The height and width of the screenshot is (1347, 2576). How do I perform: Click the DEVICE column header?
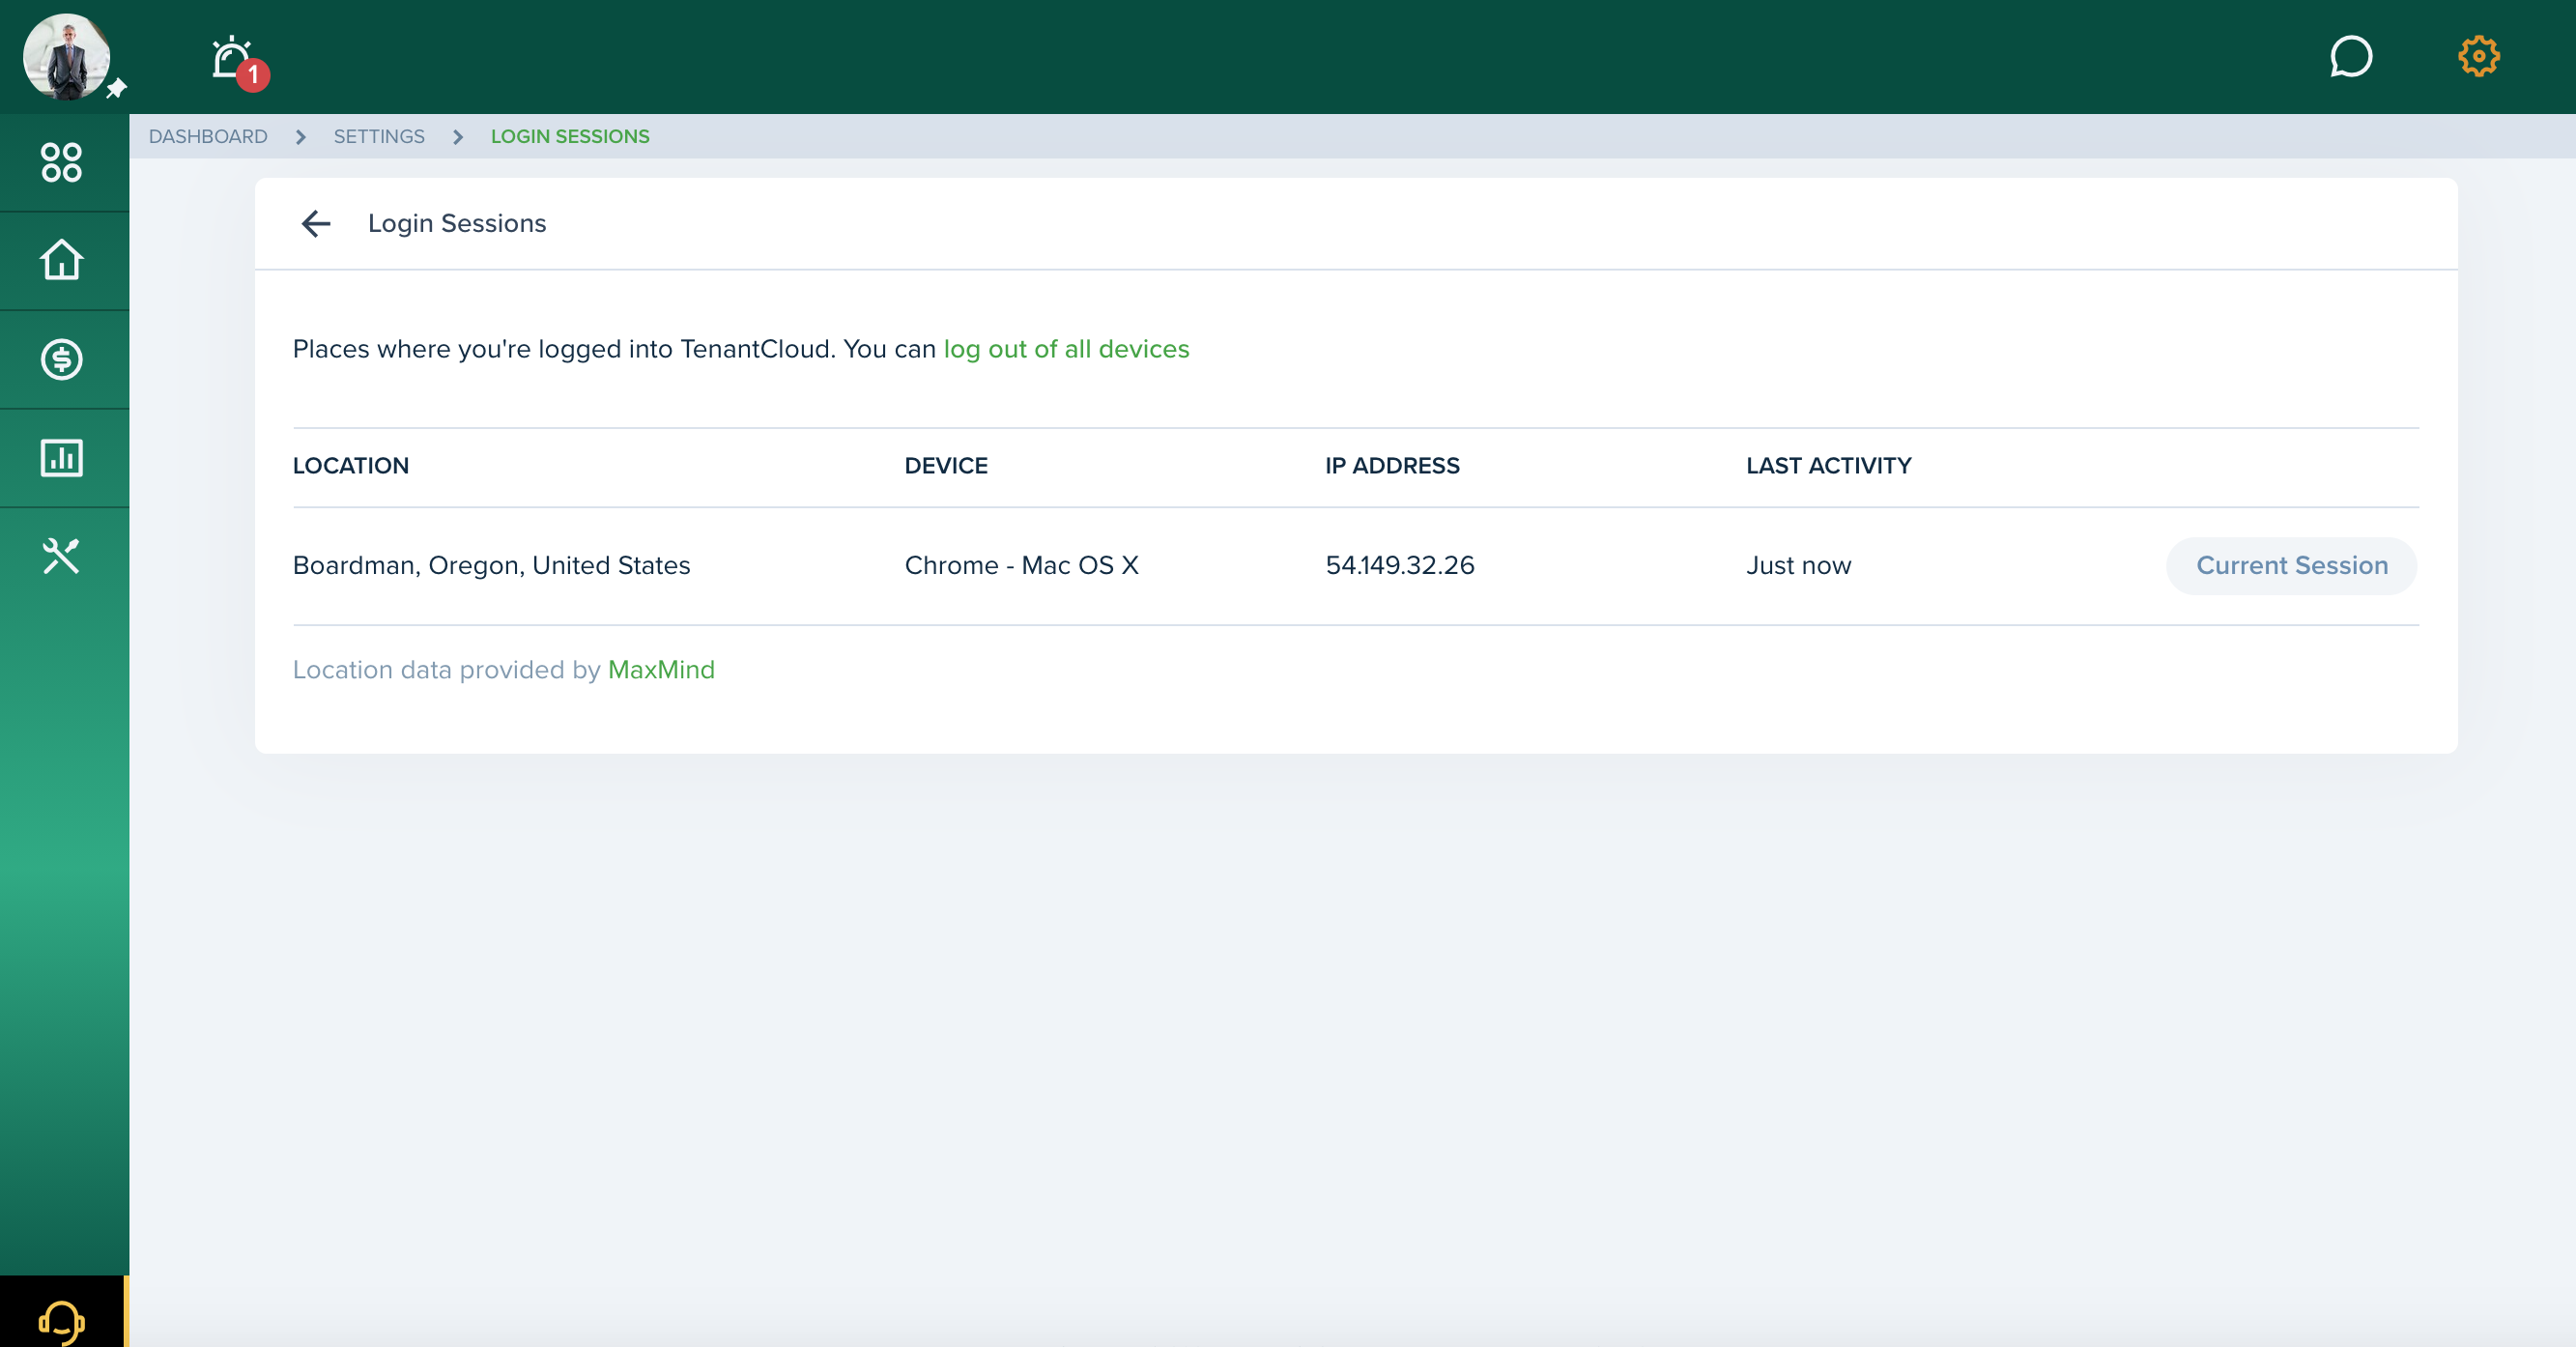point(946,466)
